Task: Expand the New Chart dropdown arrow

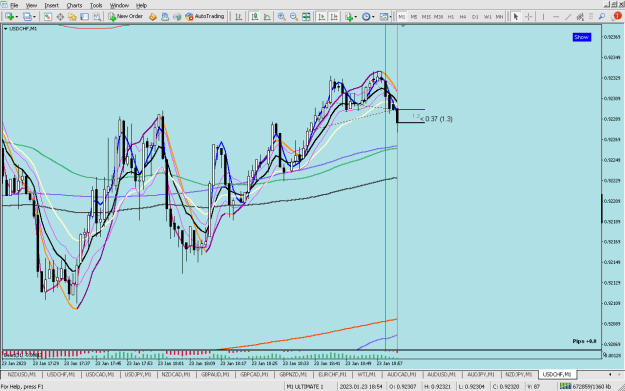Action: pos(17,17)
